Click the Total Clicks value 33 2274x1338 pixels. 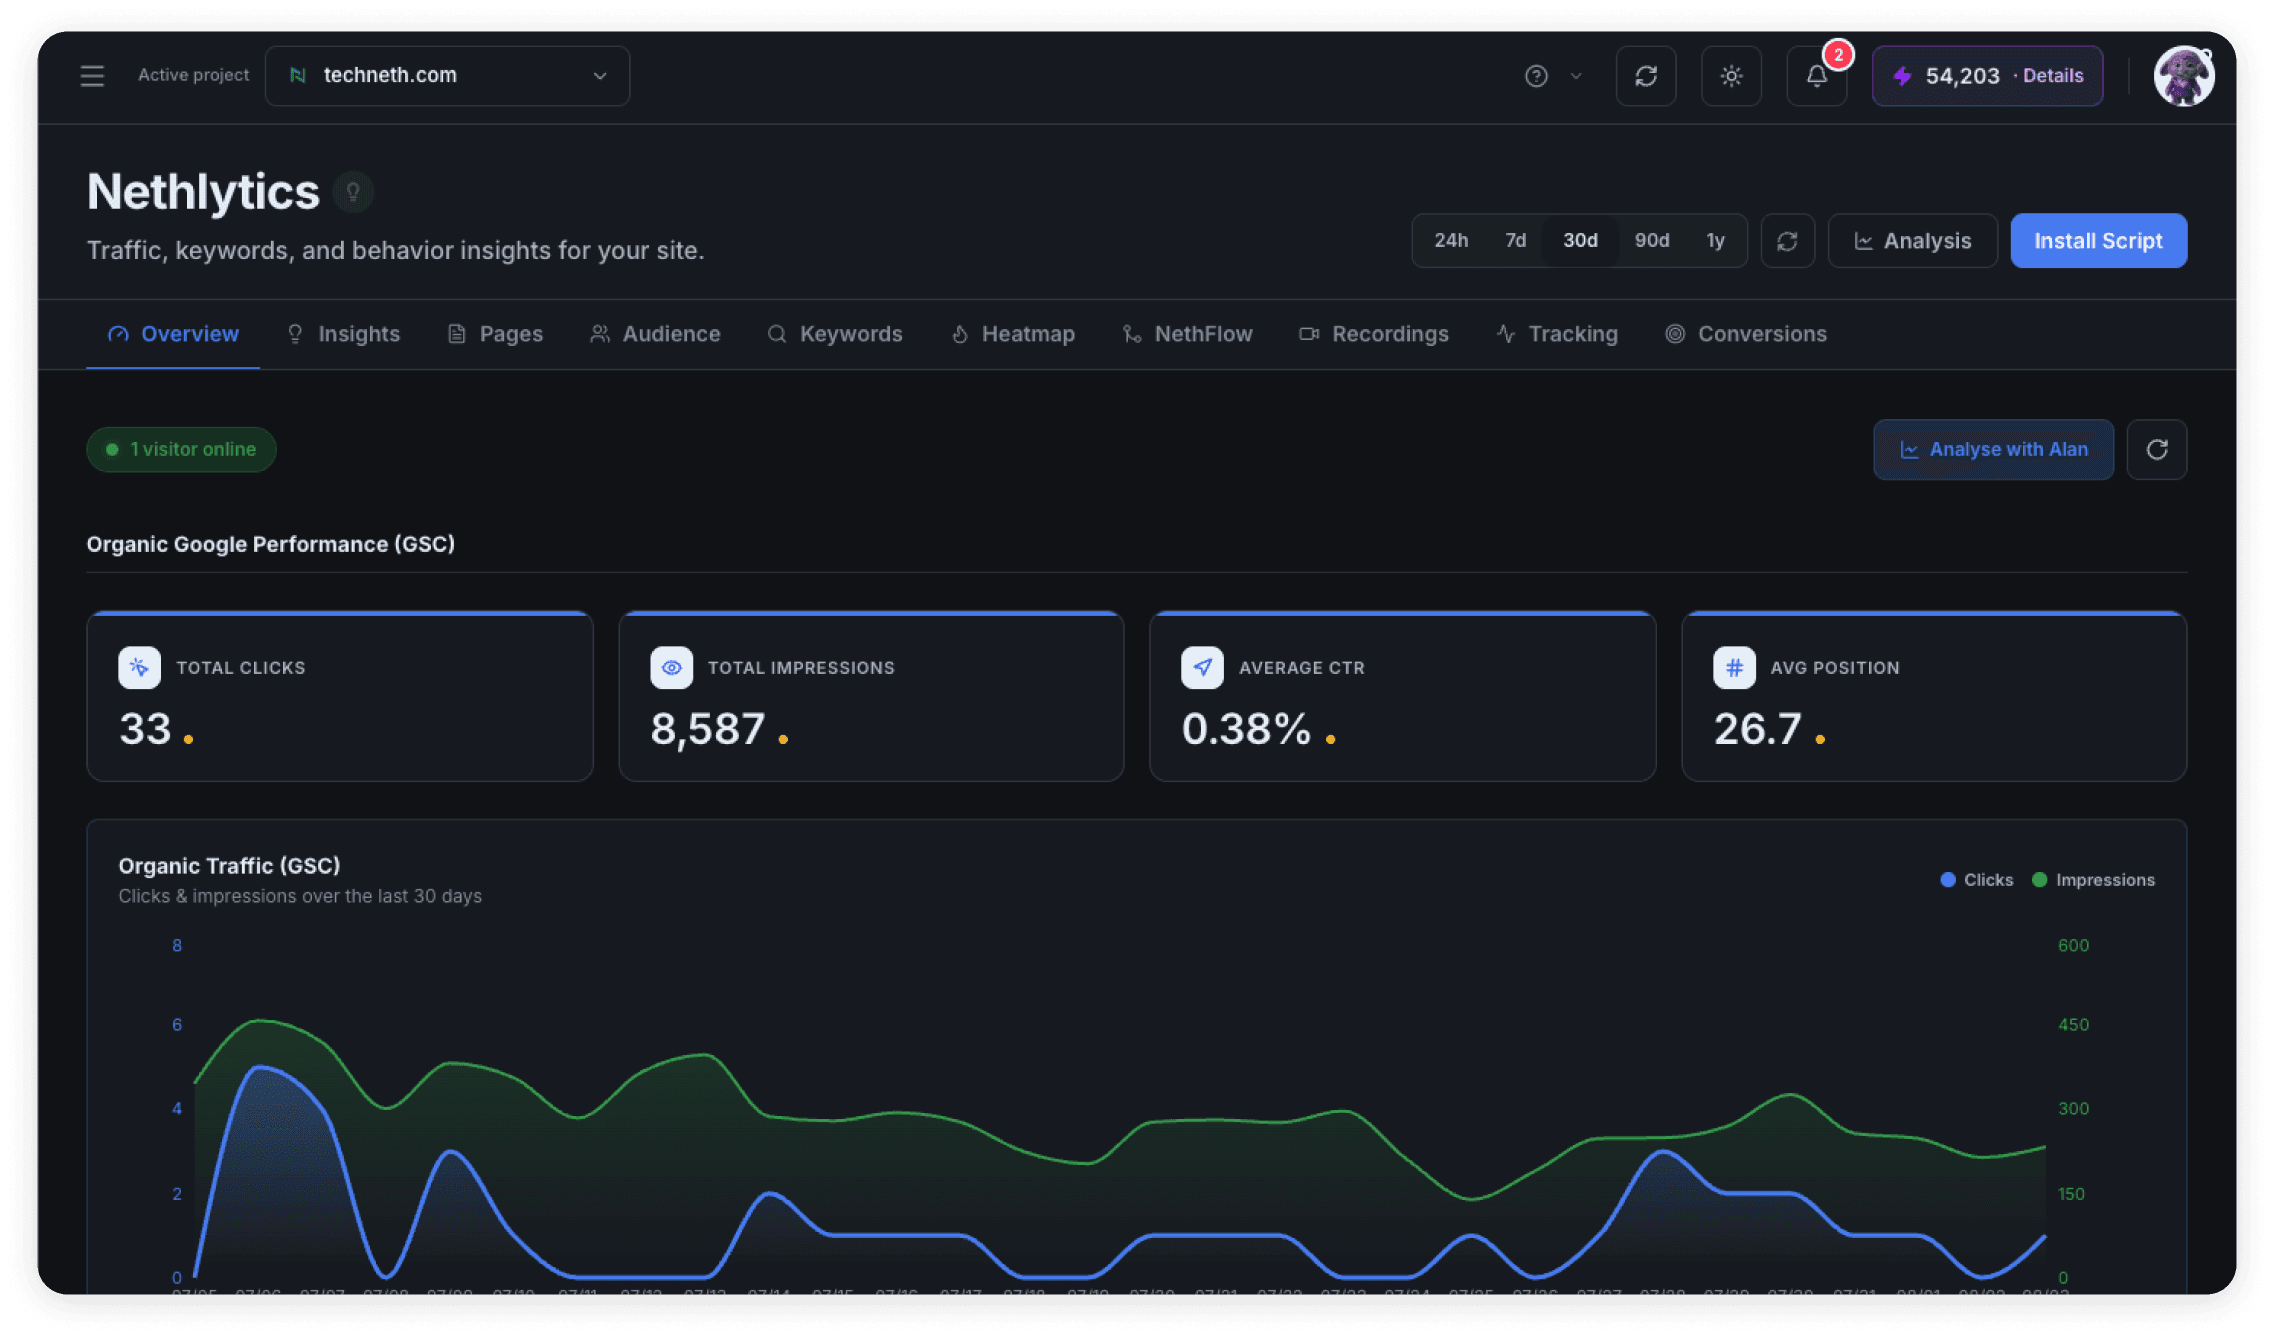pos(145,729)
